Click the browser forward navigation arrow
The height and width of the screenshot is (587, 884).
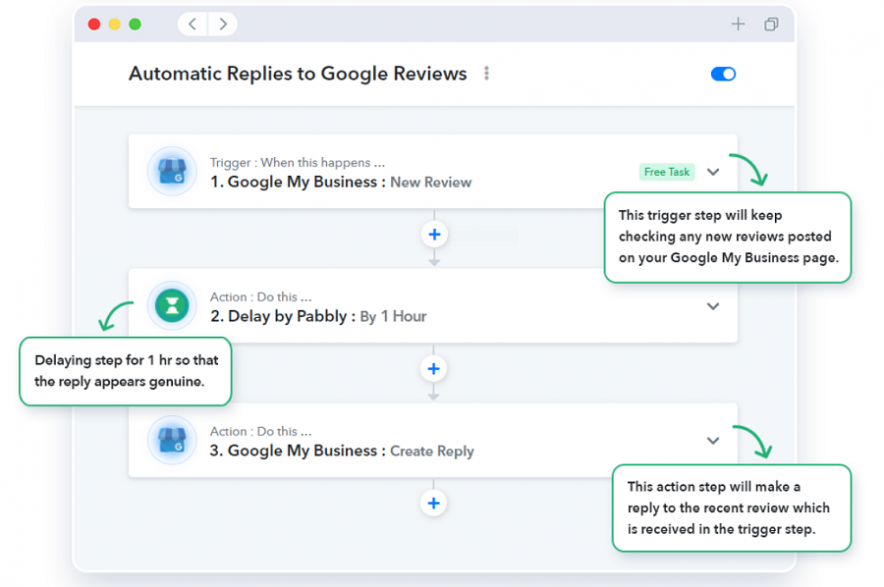(x=223, y=23)
